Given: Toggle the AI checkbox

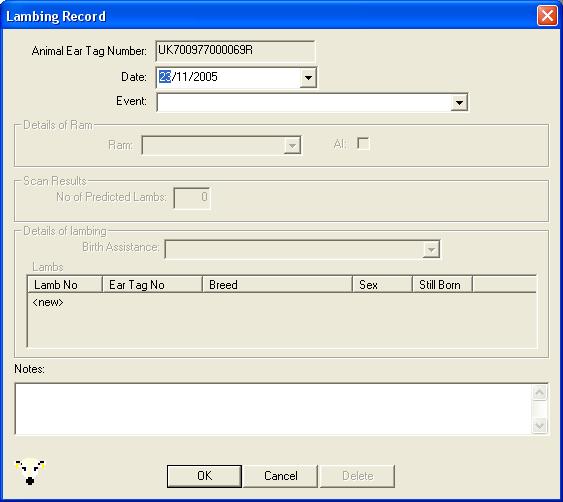Looking at the screenshot, I should click(x=363, y=144).
